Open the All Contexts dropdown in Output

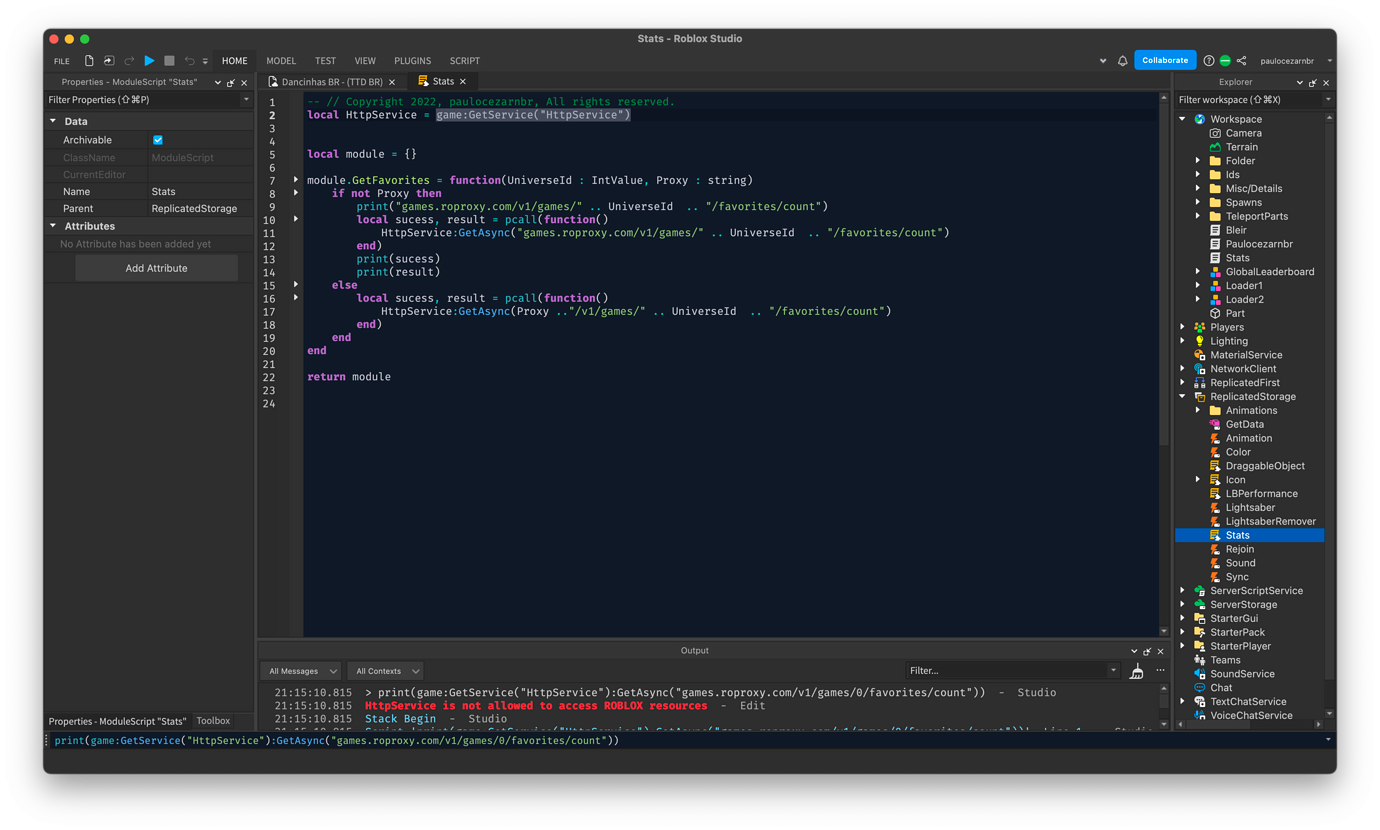(x=385, y=671)
